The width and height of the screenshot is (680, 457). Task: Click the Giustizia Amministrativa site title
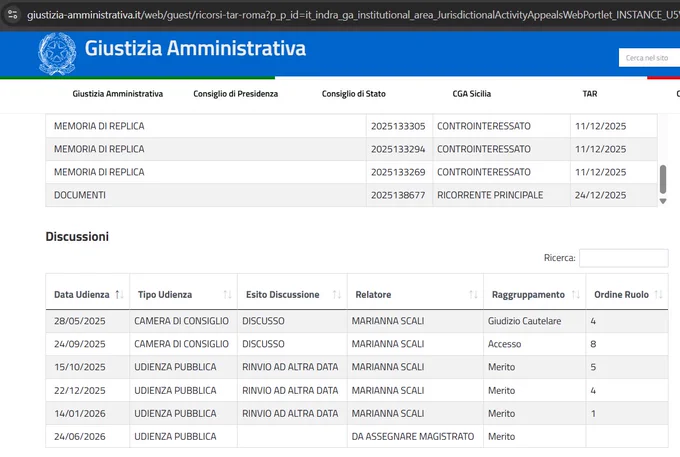click(195, 48)
